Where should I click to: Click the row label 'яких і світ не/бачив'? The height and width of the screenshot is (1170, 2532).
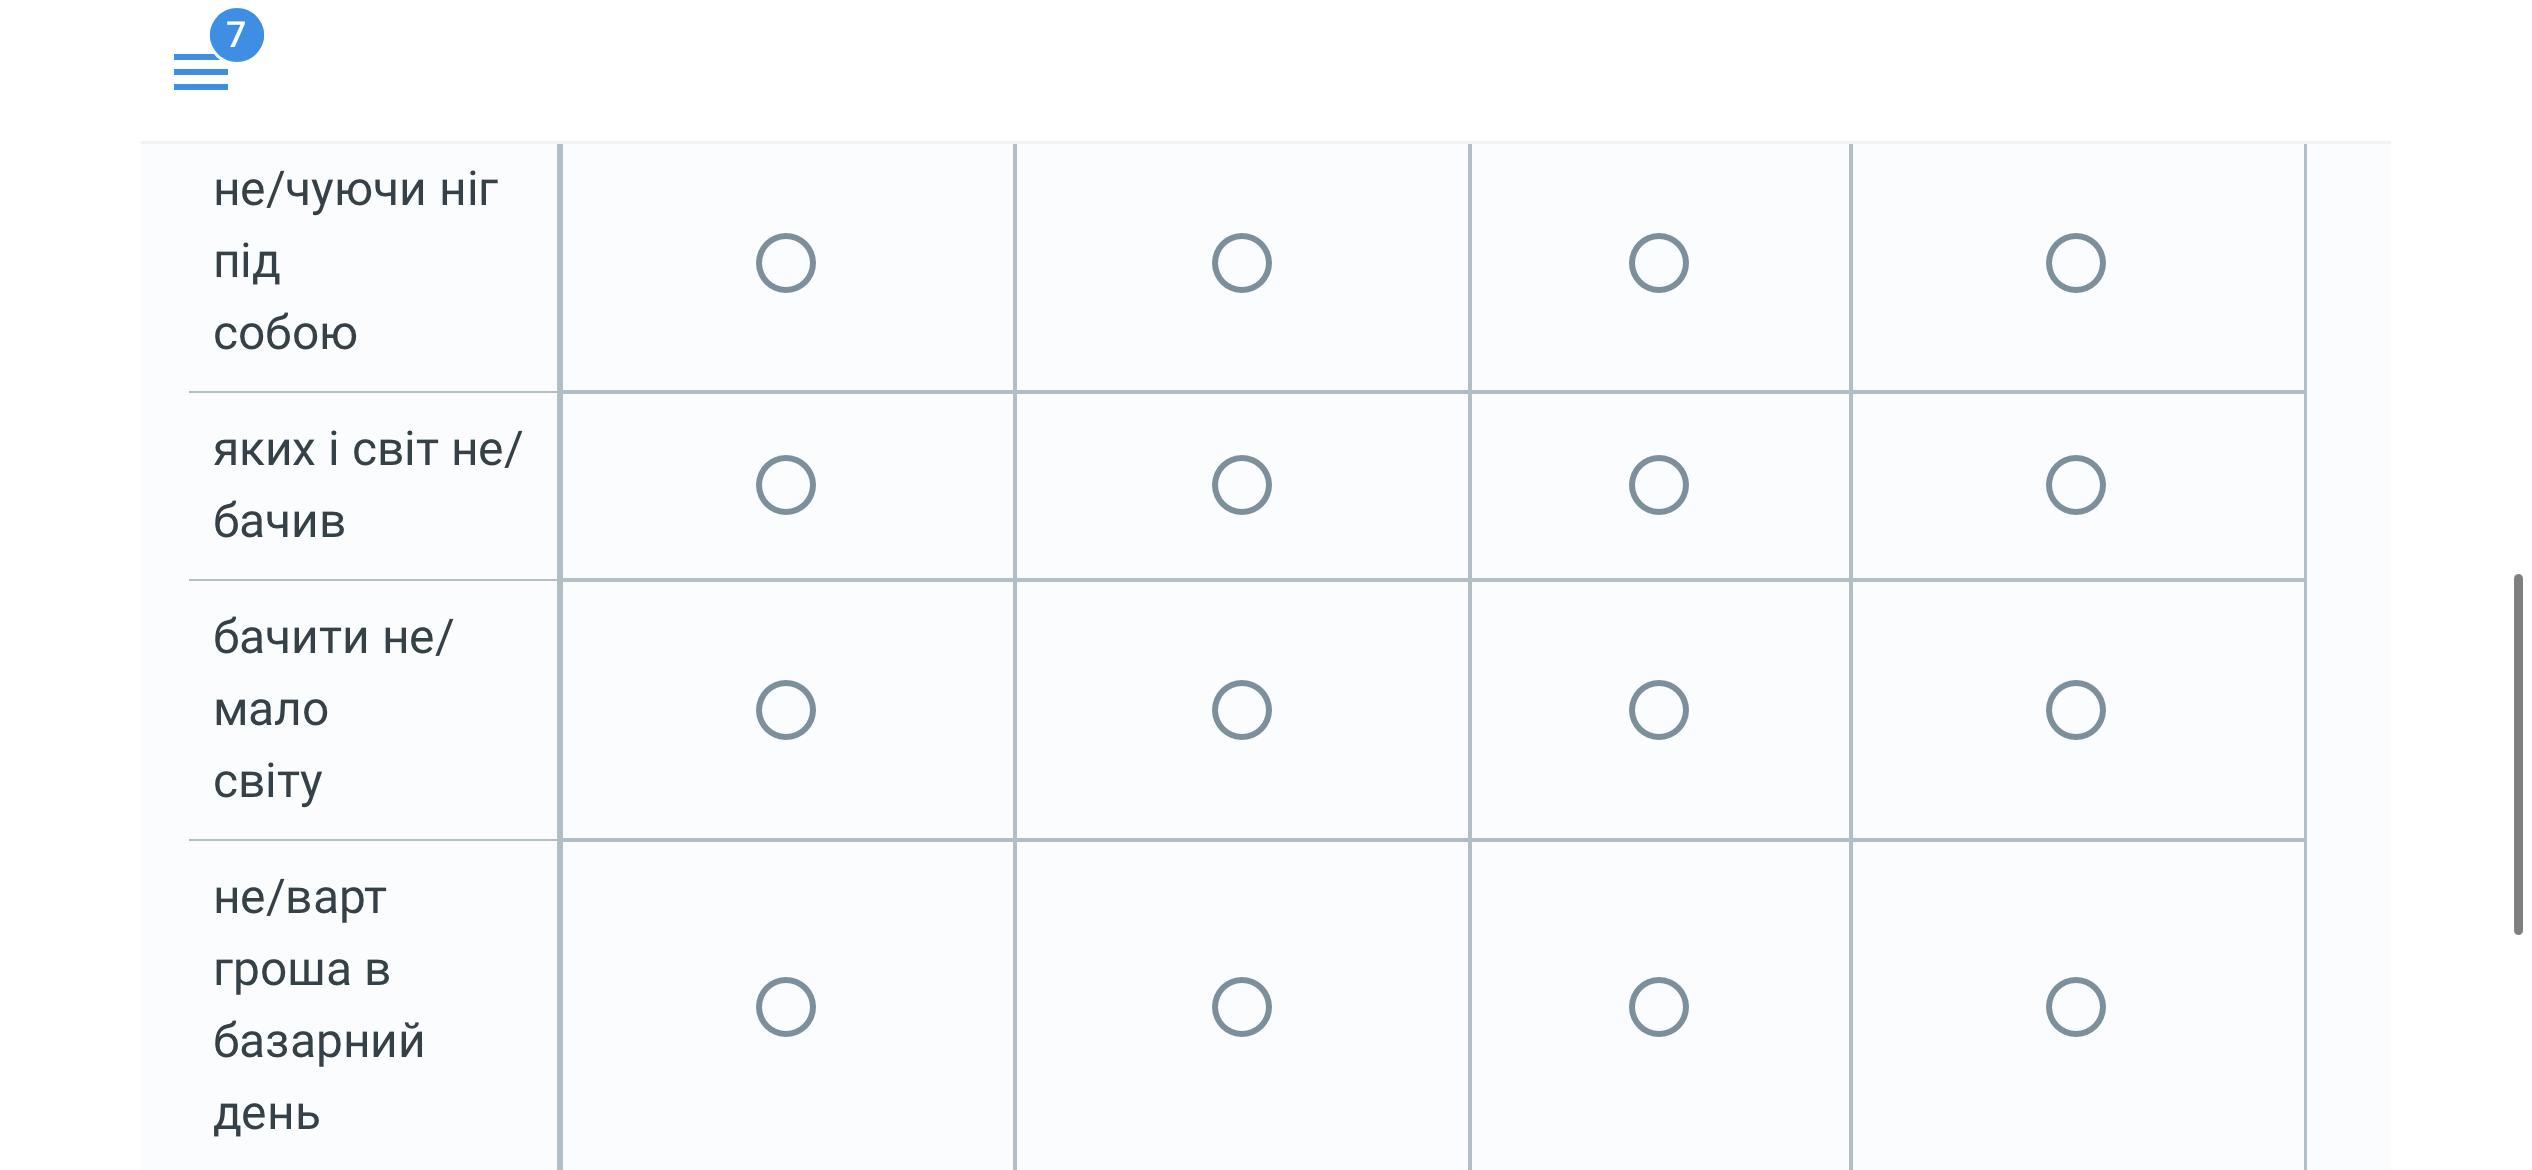[x=367, y=486]
